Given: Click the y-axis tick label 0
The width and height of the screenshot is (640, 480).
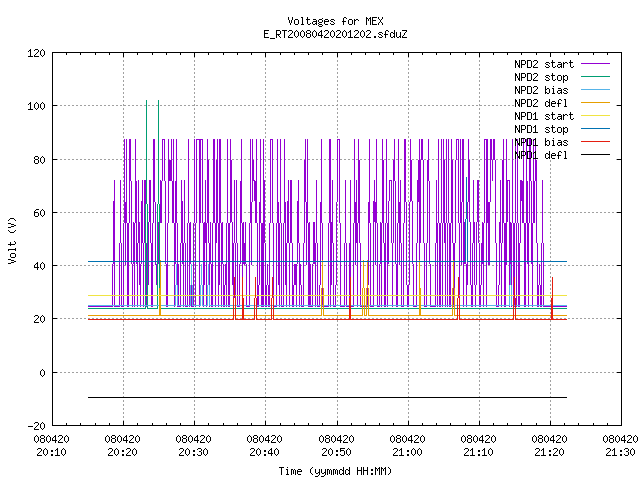Looking at the screenshot, I should (42, 373).
